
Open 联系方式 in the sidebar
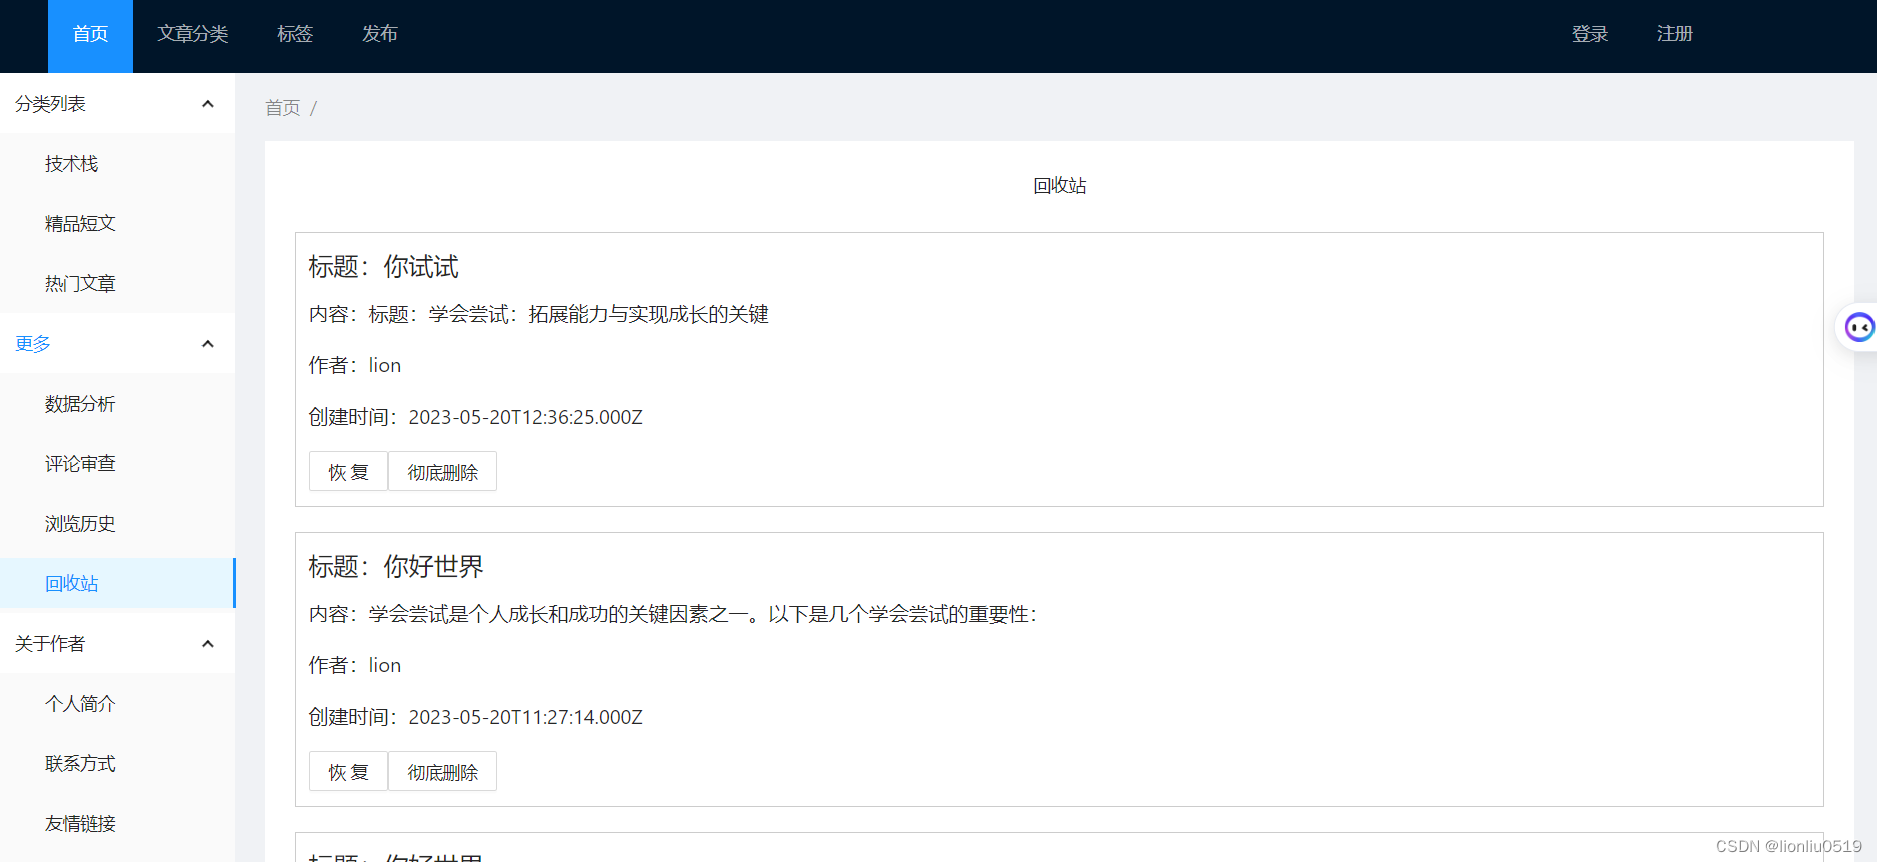117,763
